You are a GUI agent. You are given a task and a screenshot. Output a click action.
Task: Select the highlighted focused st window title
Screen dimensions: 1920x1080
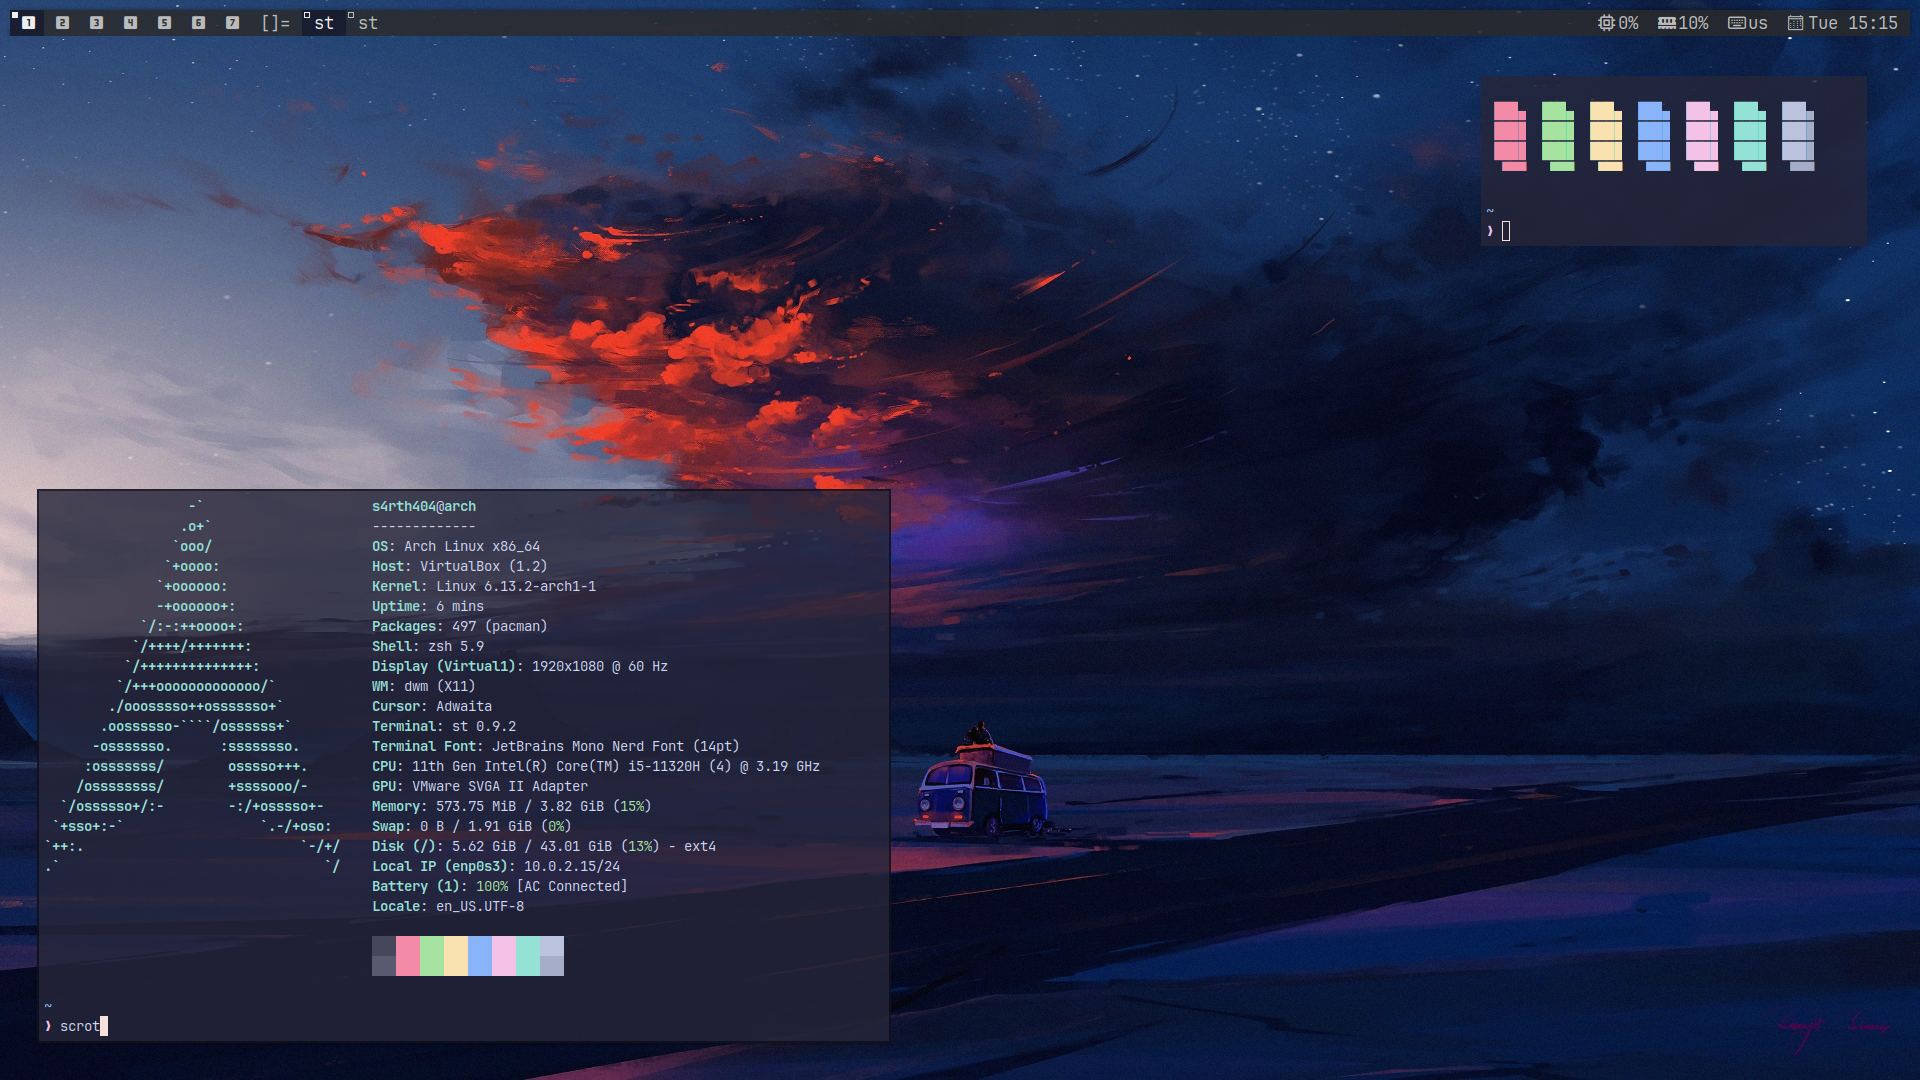(x=324, y=23)
